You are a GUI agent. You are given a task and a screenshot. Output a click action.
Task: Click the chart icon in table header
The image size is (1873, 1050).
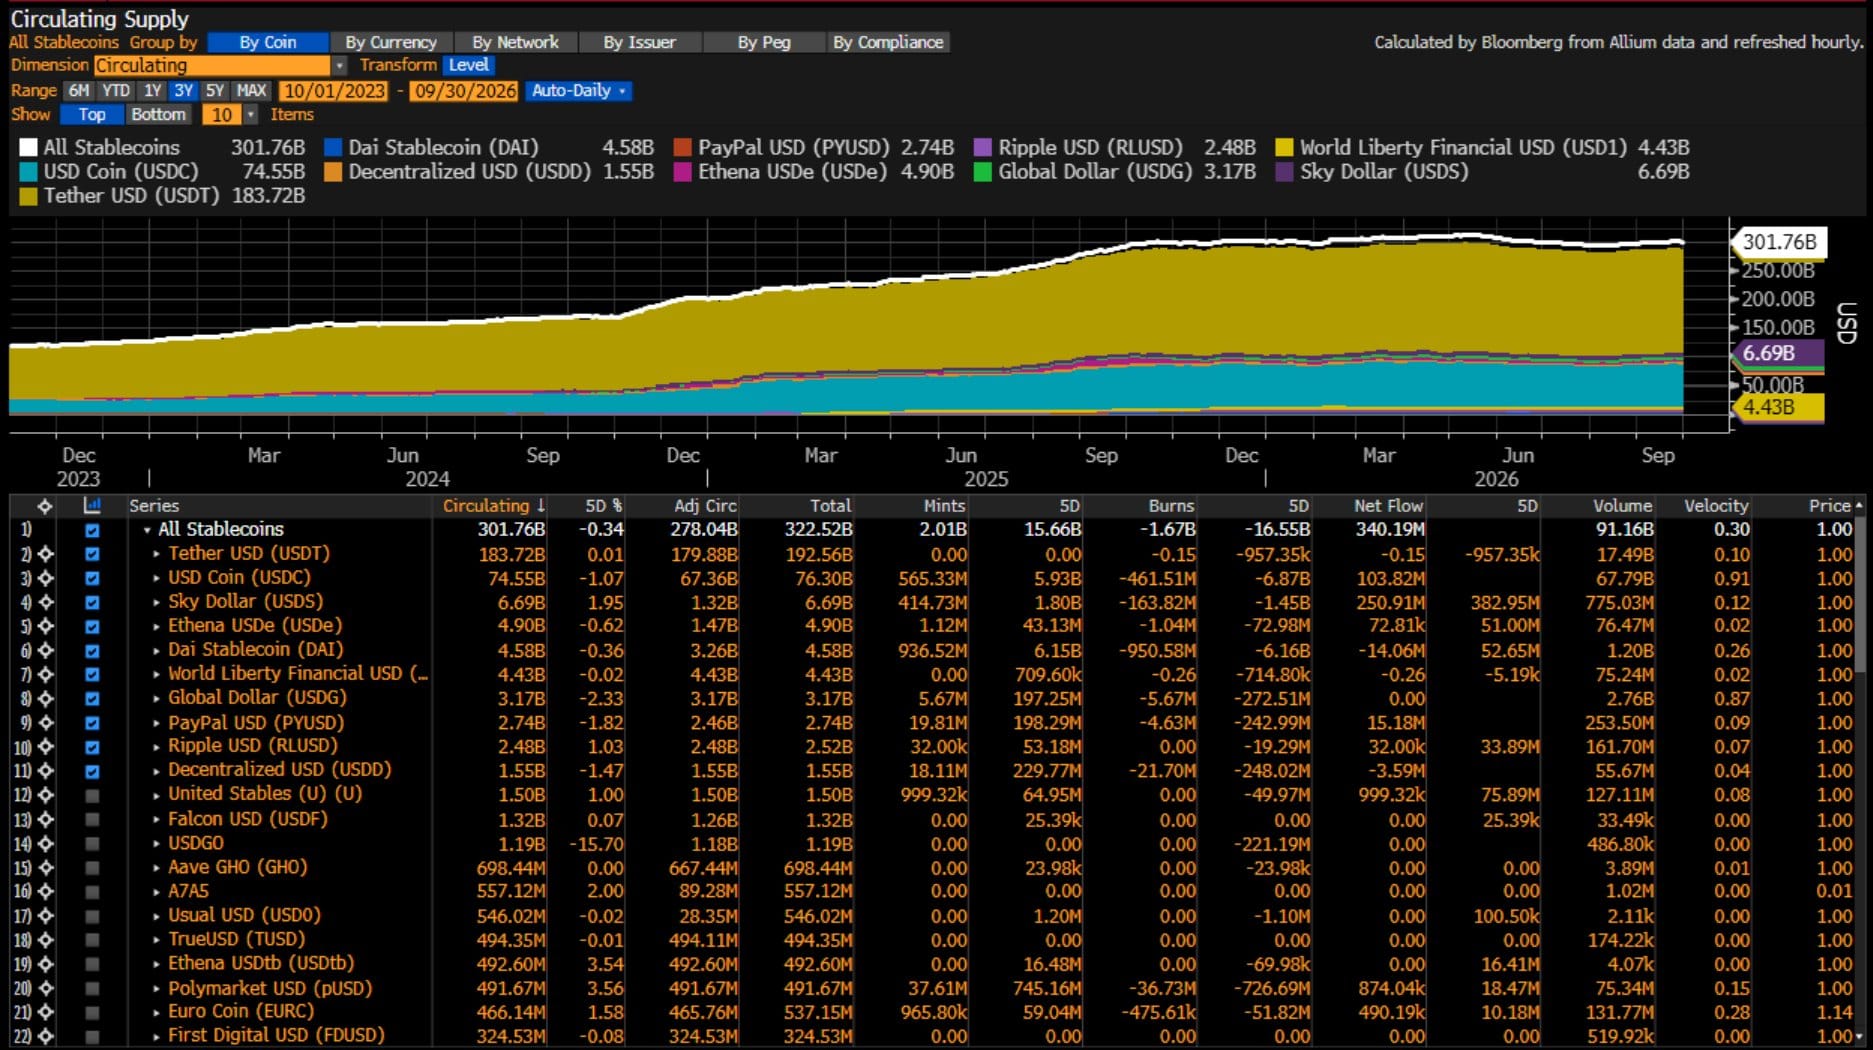point(92,506)
